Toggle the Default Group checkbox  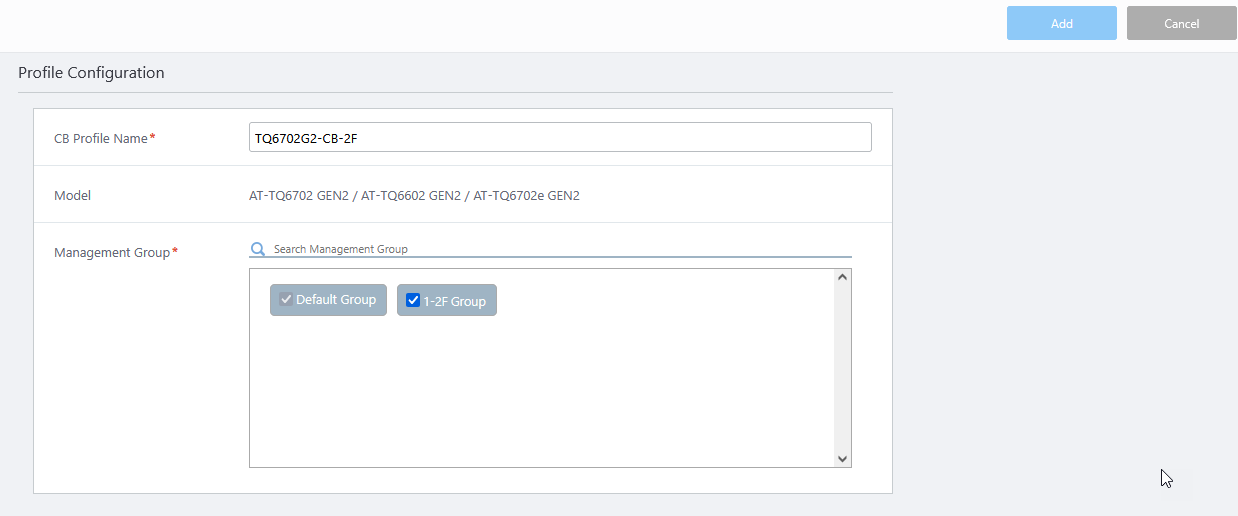pyautogui.click(x=286, y=300)
